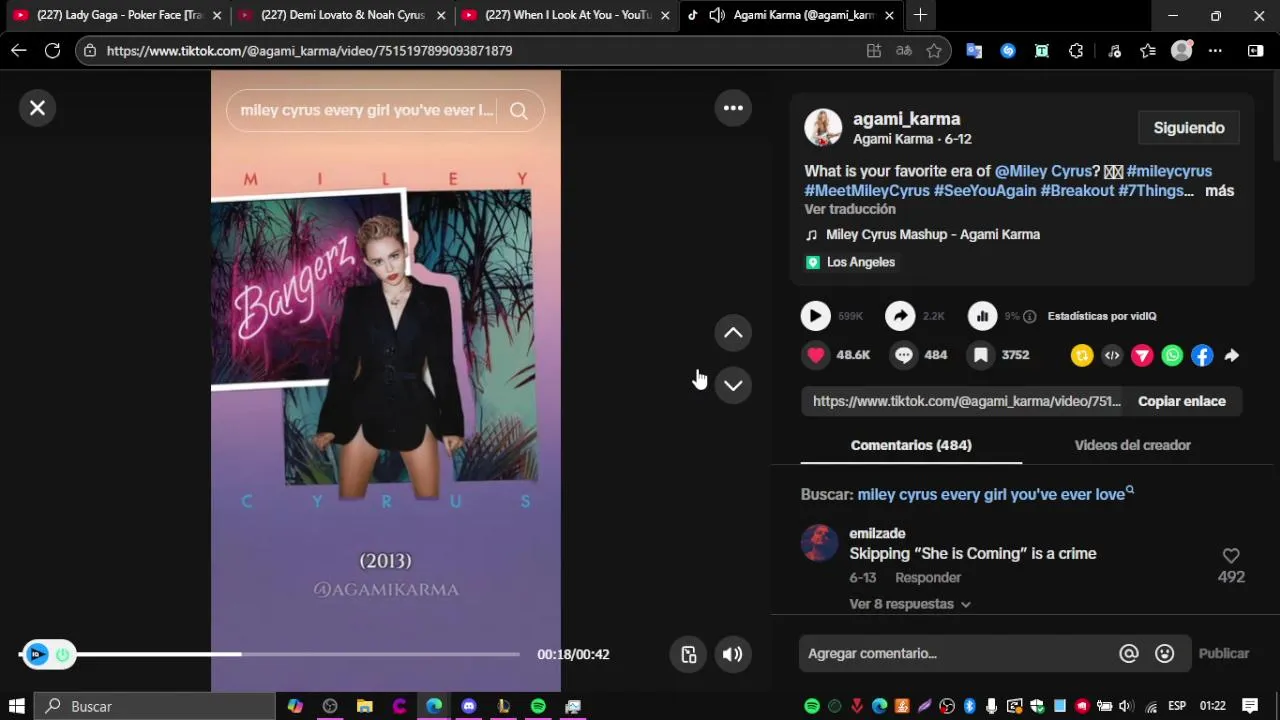This screenshot has height=720, width=1280.
Task: Open the agami_karma username link
Action: point(906,119)
